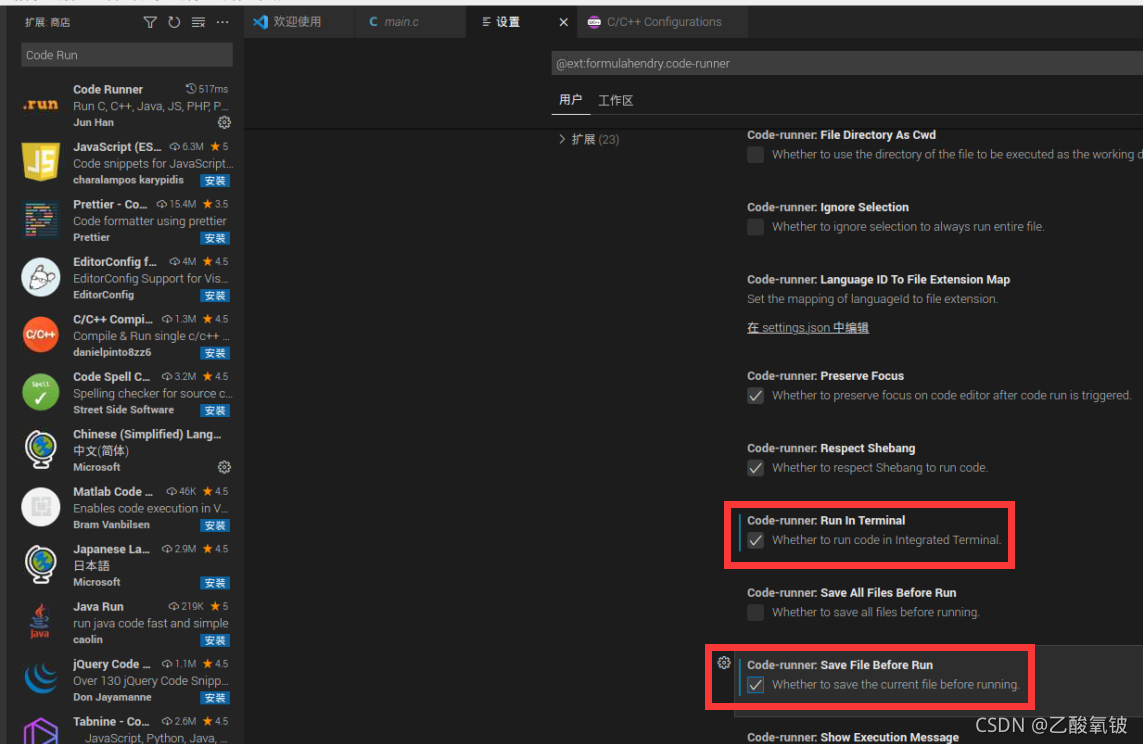
Task: Switch to C/C++ Configurations tab
Action: coord(663,22)
